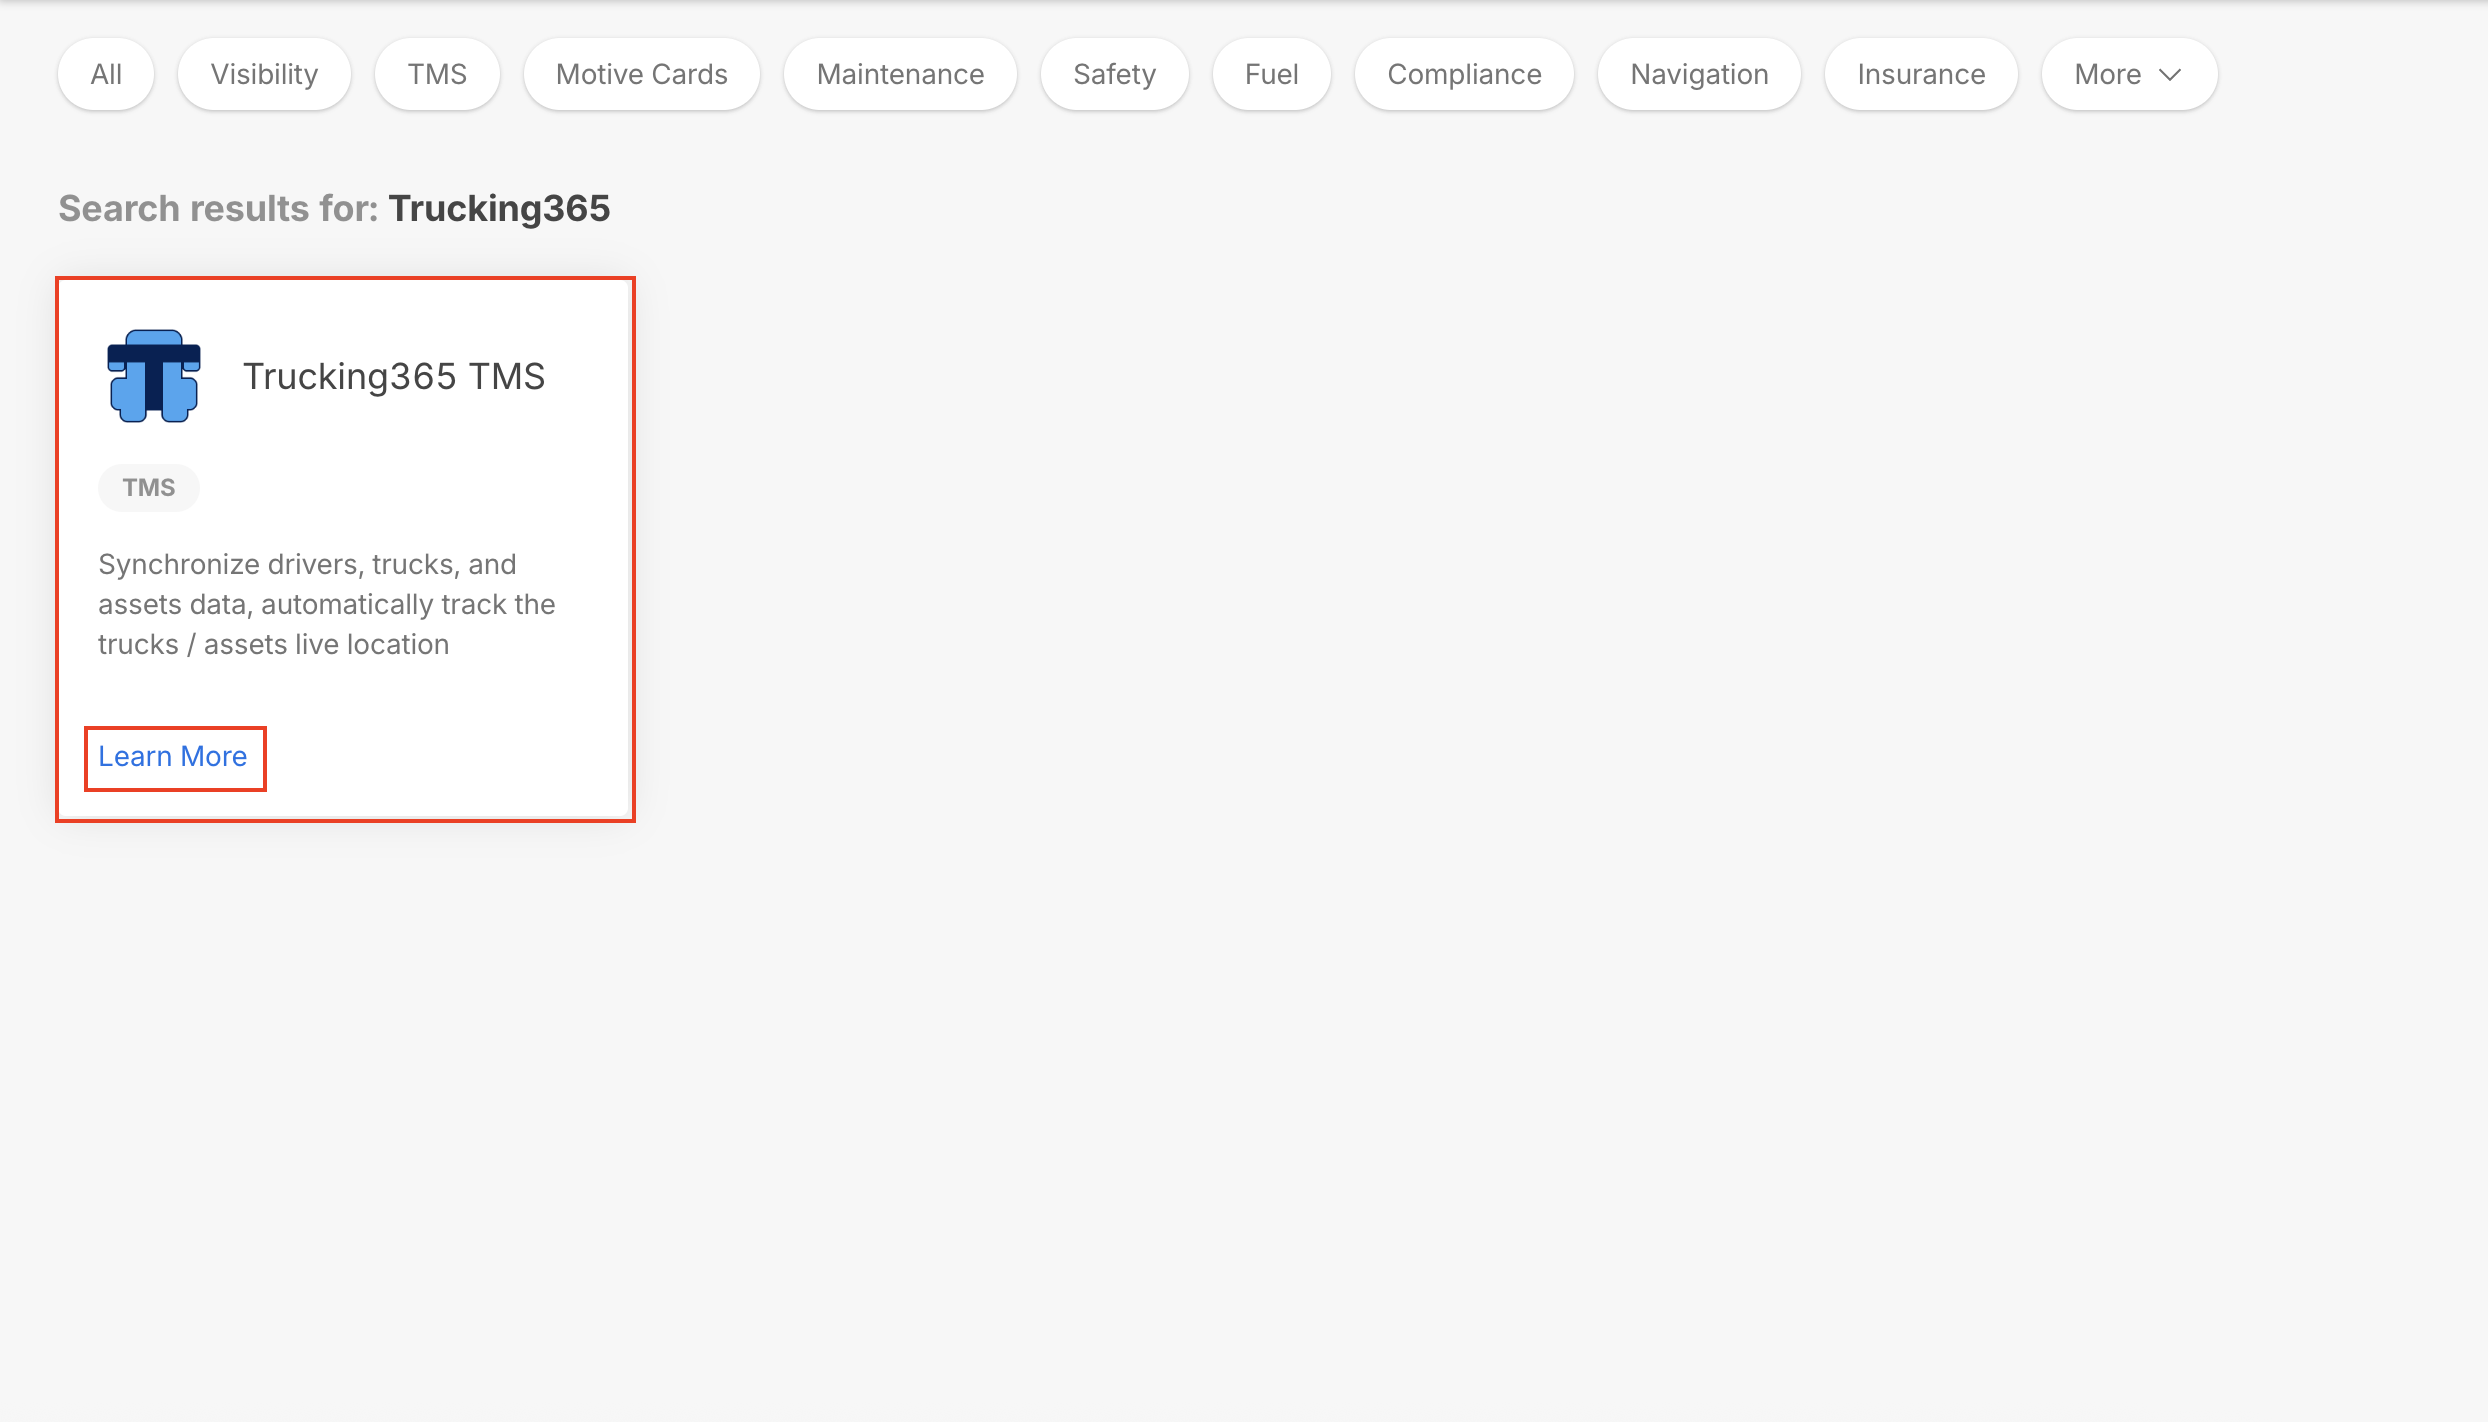
Task: Click the TMS tag on the card
Action: click(x=148, y=487)
